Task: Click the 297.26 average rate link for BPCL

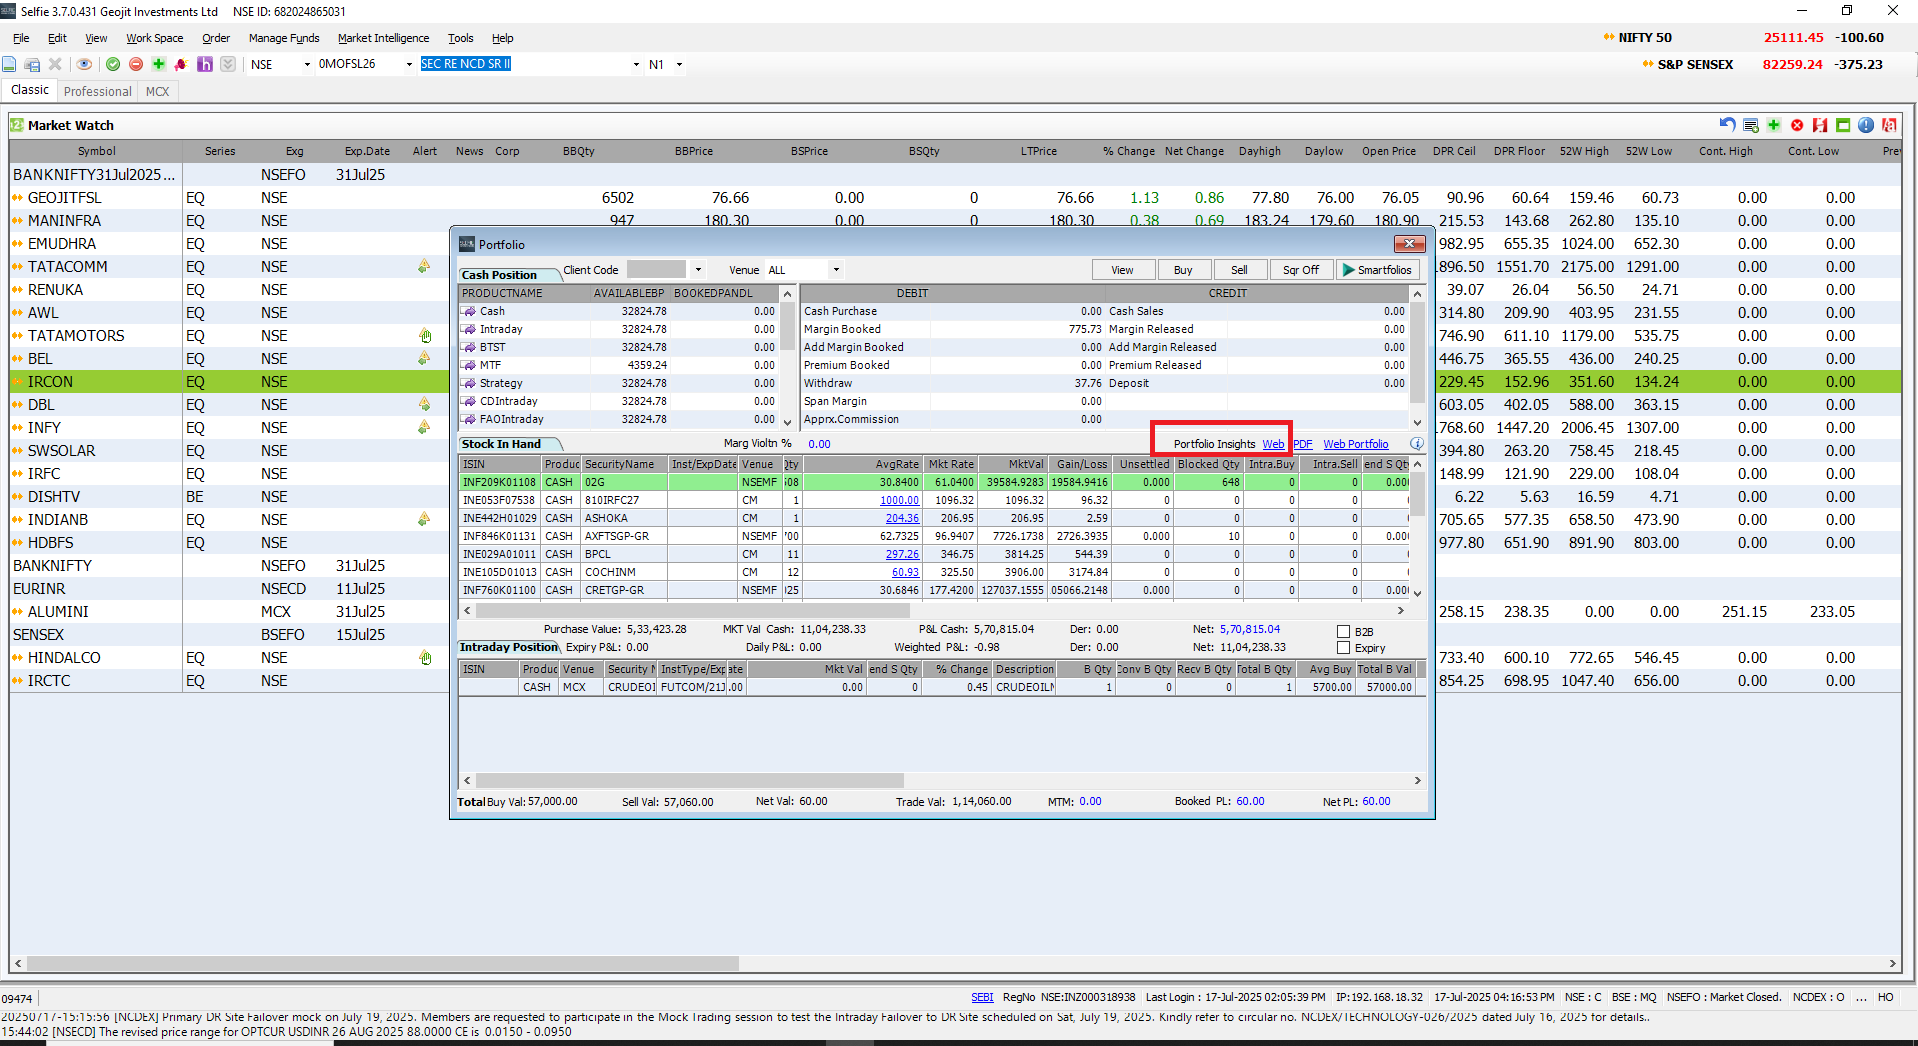Action: [902, 554]
